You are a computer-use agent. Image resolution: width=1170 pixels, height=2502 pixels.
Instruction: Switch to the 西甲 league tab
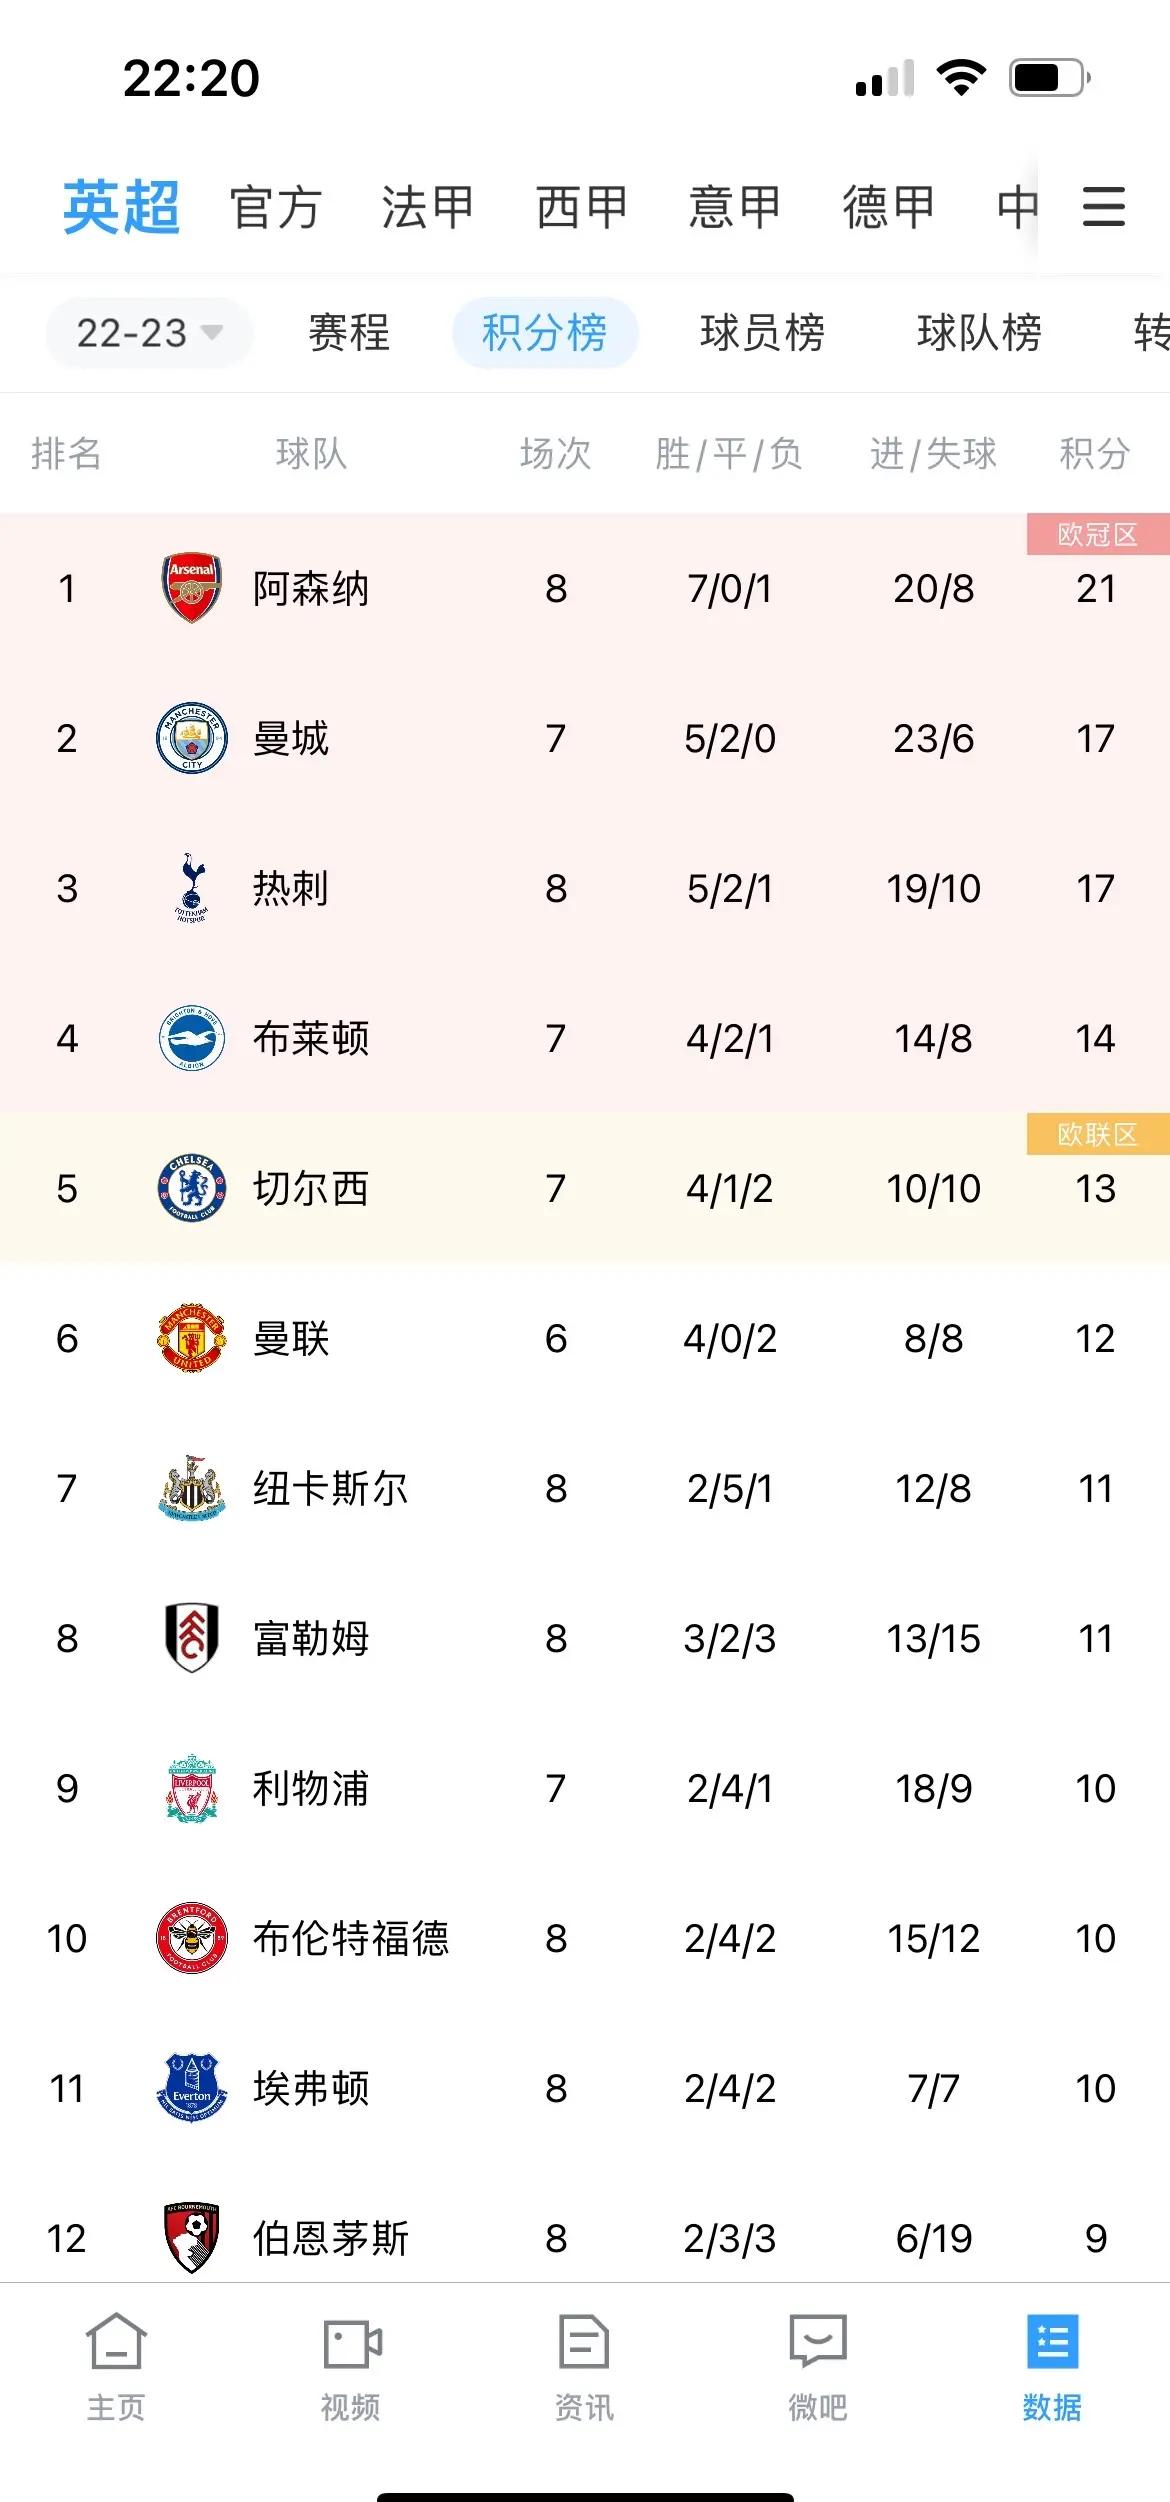point(581,207)
